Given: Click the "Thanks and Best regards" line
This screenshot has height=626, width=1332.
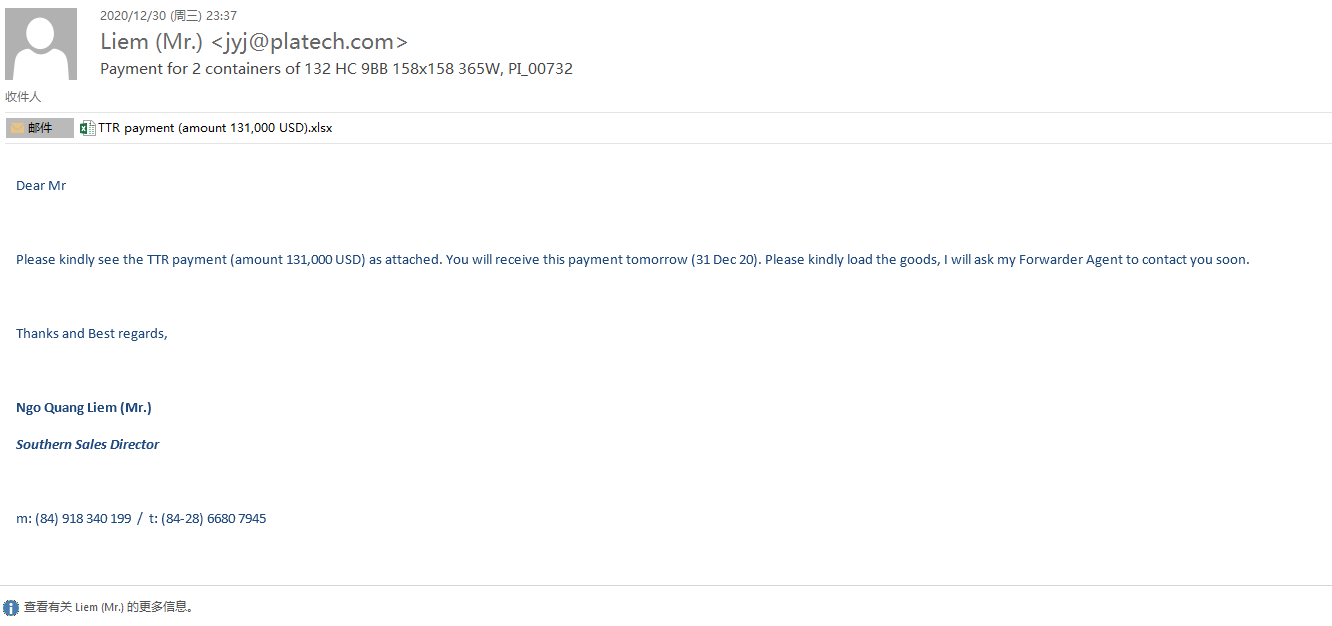Looking at the screenshot, I should click(x=92, y=334).
